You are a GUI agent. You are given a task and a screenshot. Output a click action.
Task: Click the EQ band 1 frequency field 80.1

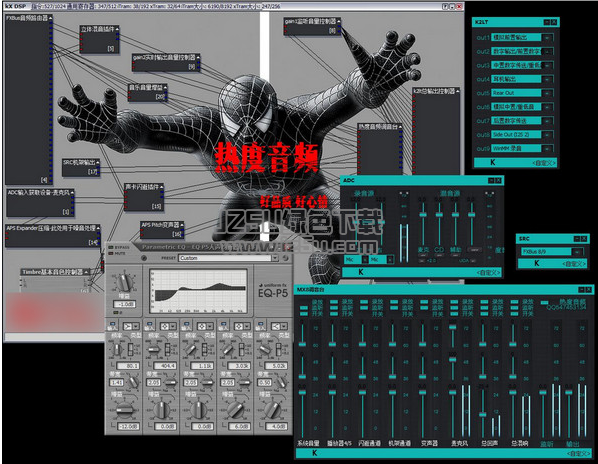[129, 366]
